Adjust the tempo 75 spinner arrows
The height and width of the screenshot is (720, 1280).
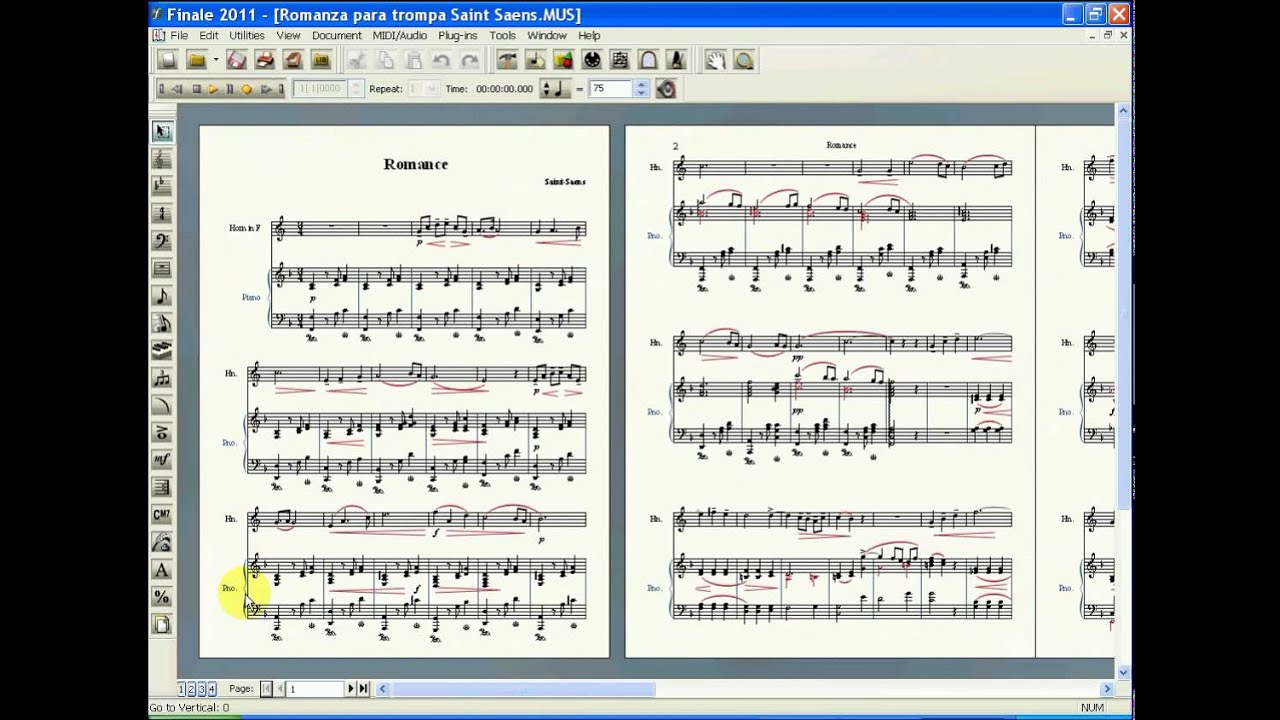(x=640, y=89)
